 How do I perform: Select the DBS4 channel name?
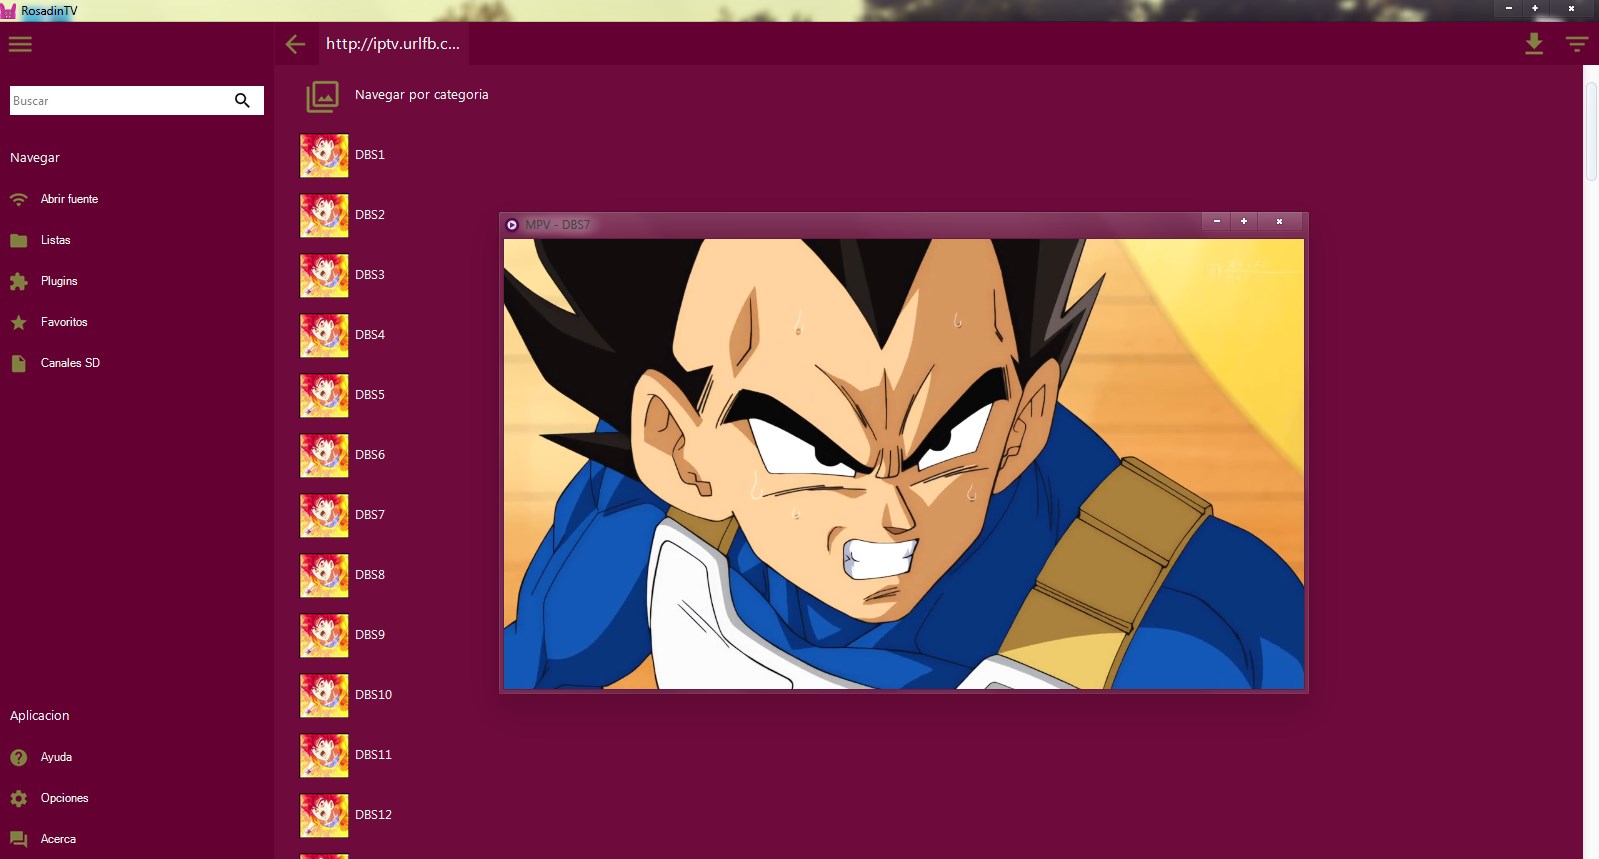pyautogui.click(x=370, y=335)
